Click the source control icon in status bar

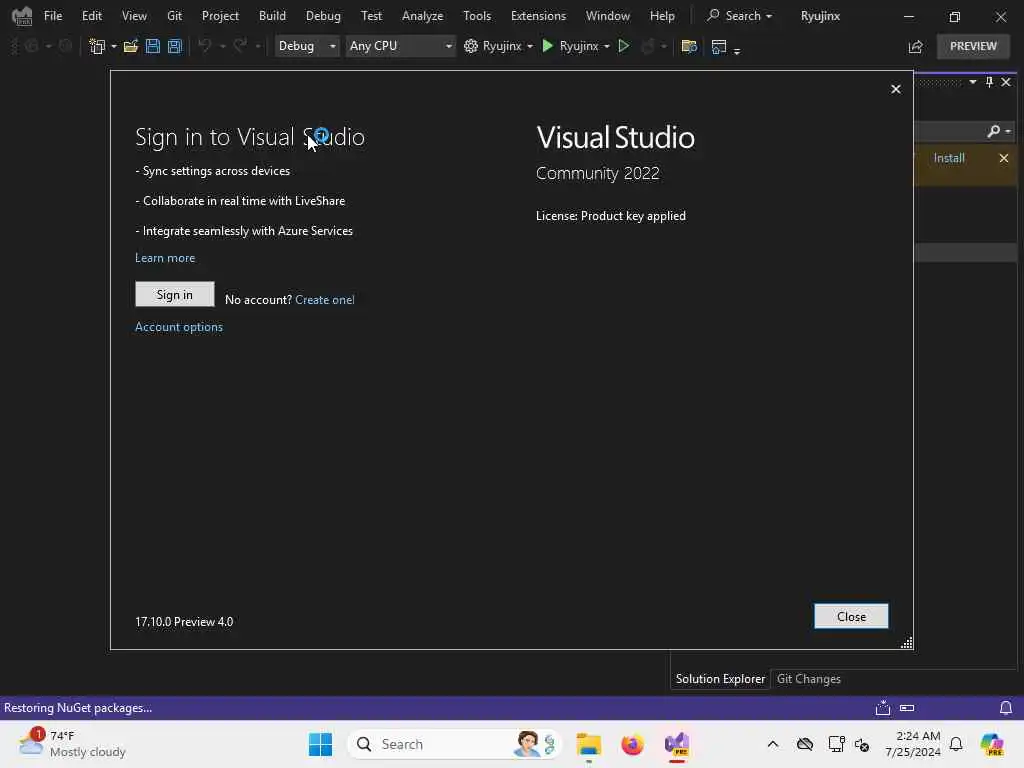883,708
